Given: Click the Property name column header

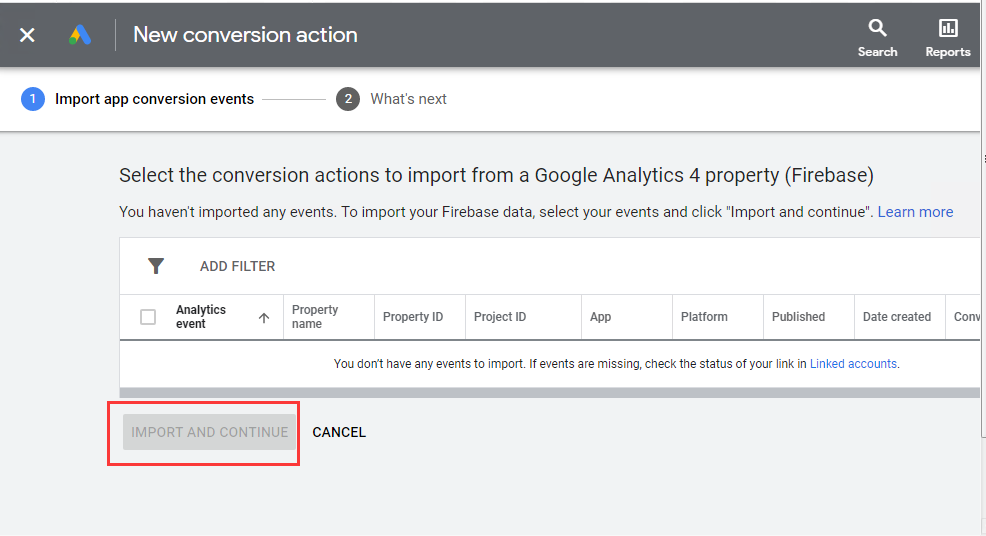Looking at the screenshot, I should tap(315, 317).
